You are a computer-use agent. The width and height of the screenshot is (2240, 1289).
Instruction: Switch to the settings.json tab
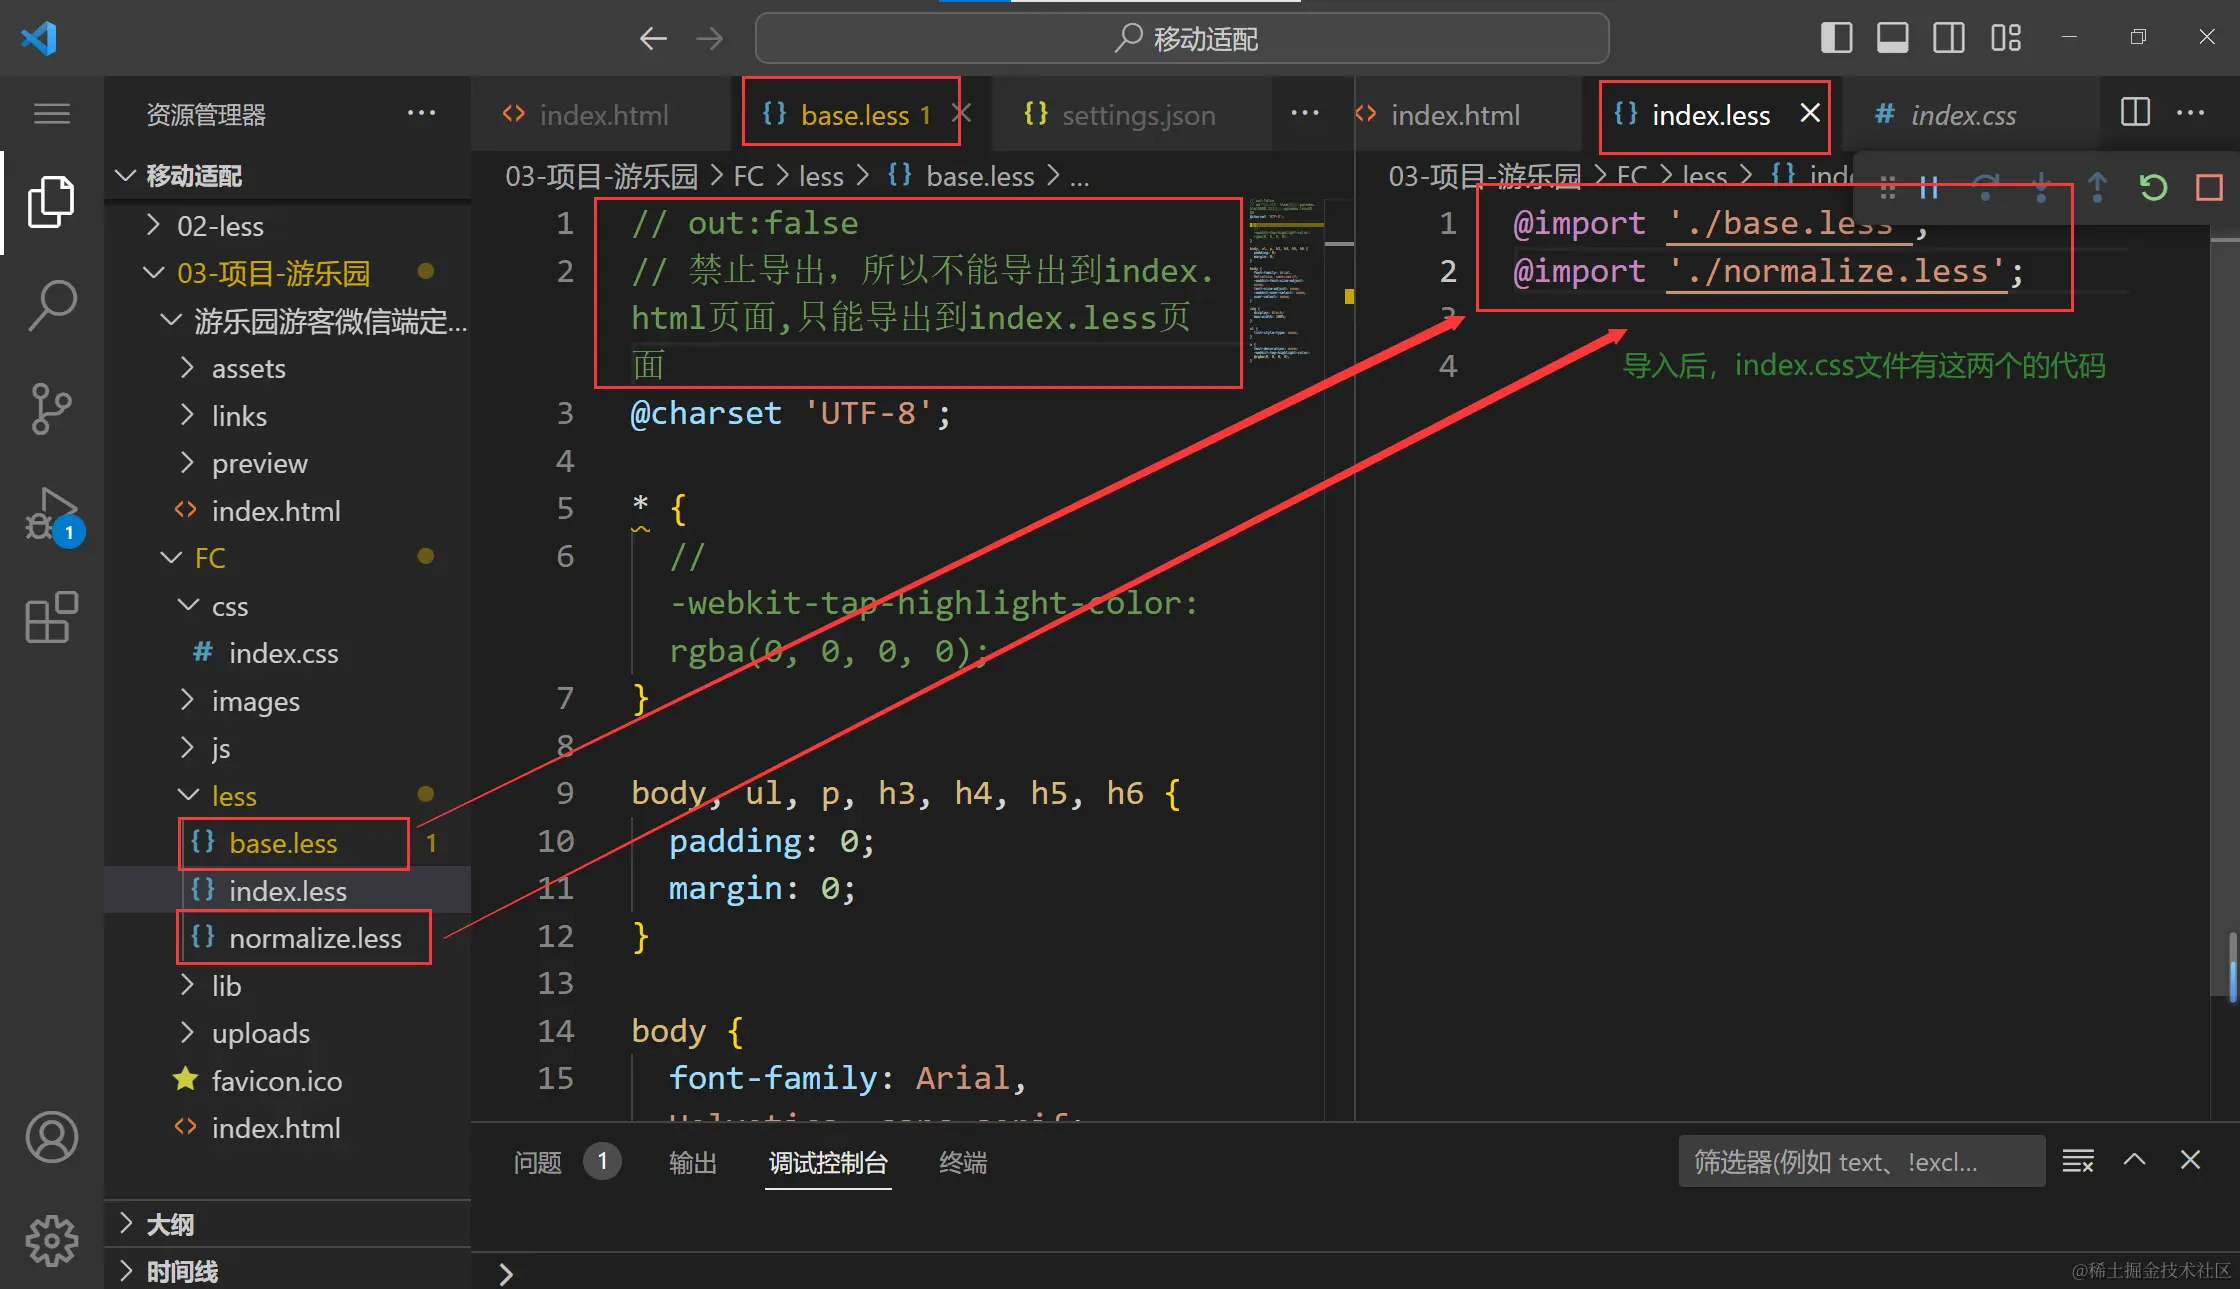tap(1138, 115)
